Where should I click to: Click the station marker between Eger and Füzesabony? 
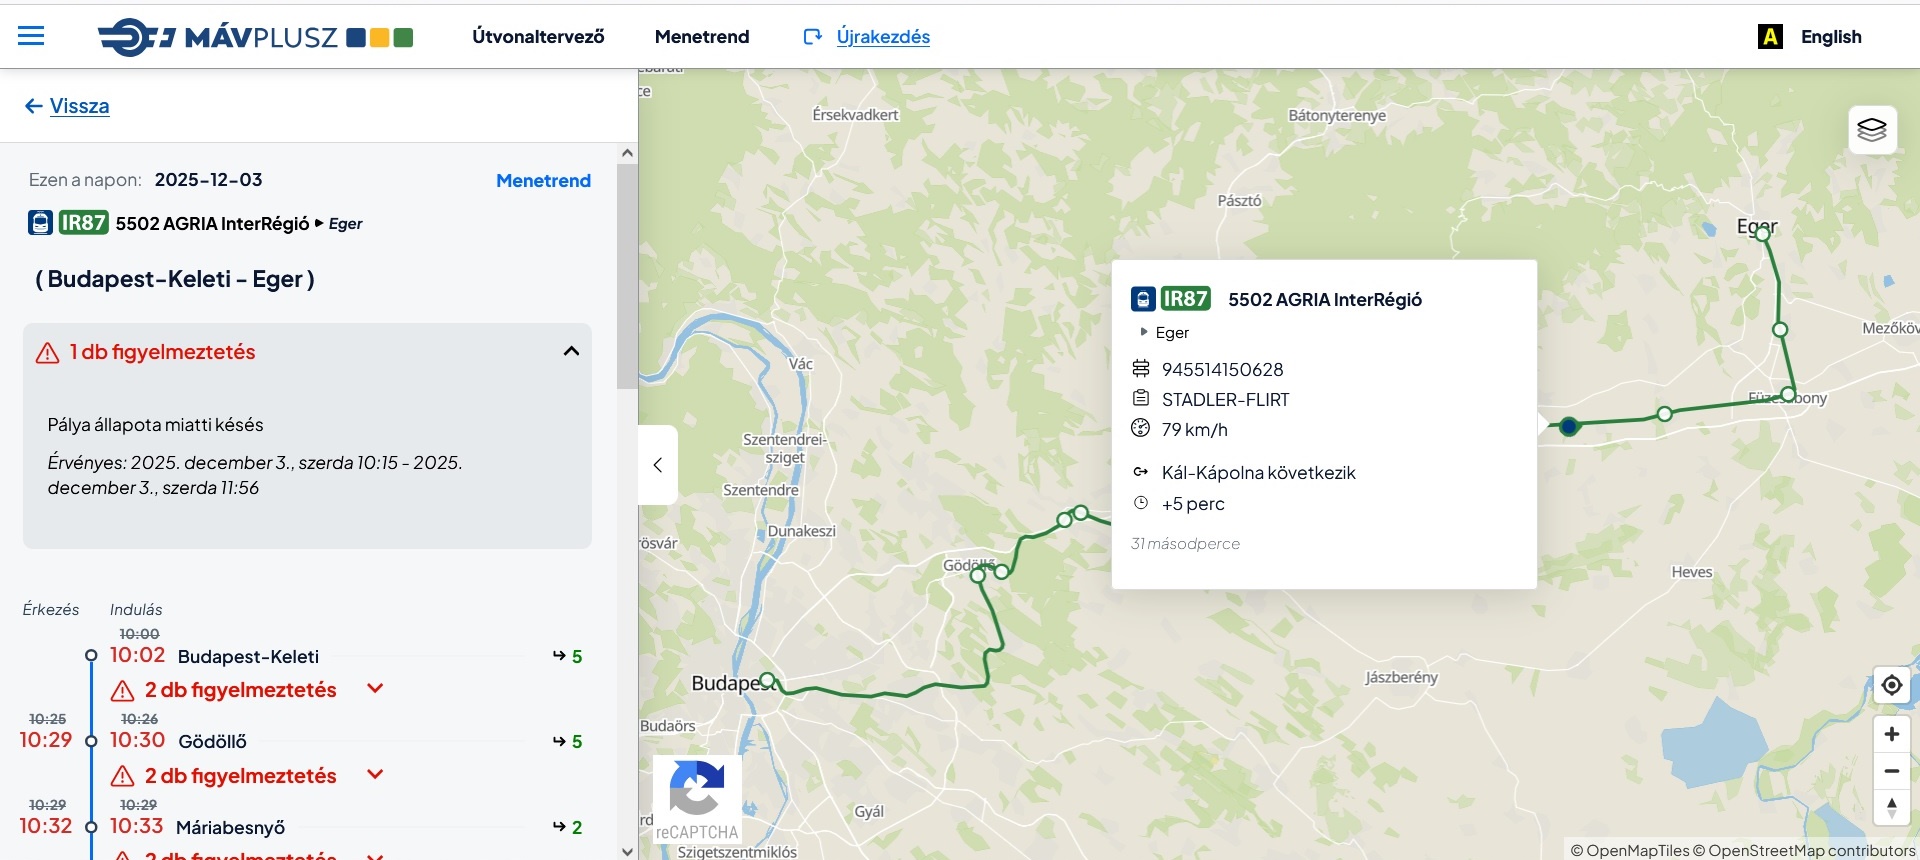point(1780,329)
